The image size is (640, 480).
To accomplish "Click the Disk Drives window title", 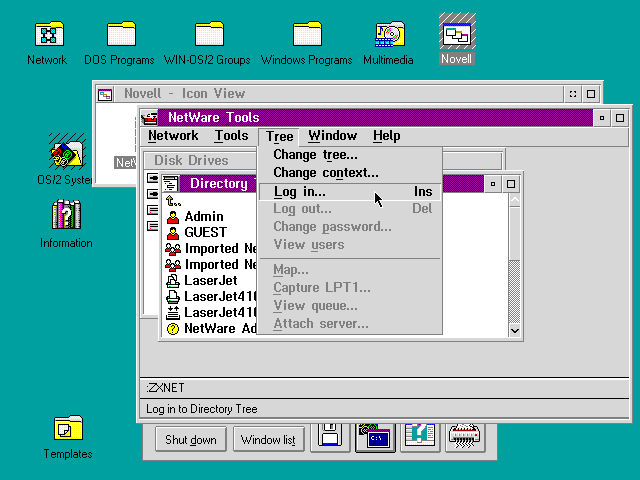I will [191, 161].
